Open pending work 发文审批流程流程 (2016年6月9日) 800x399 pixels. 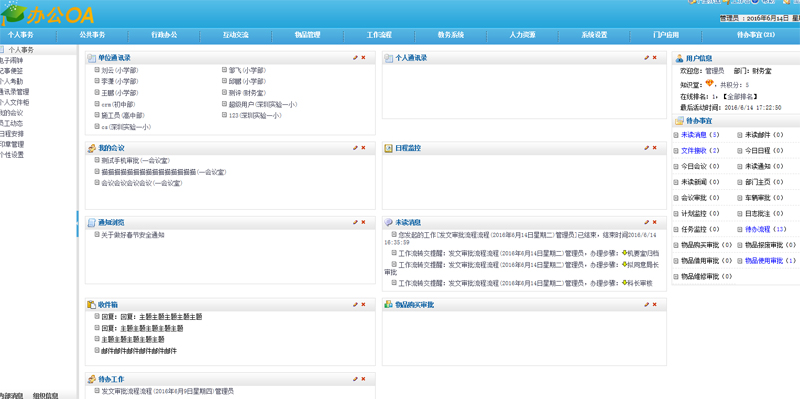(167, 391)
